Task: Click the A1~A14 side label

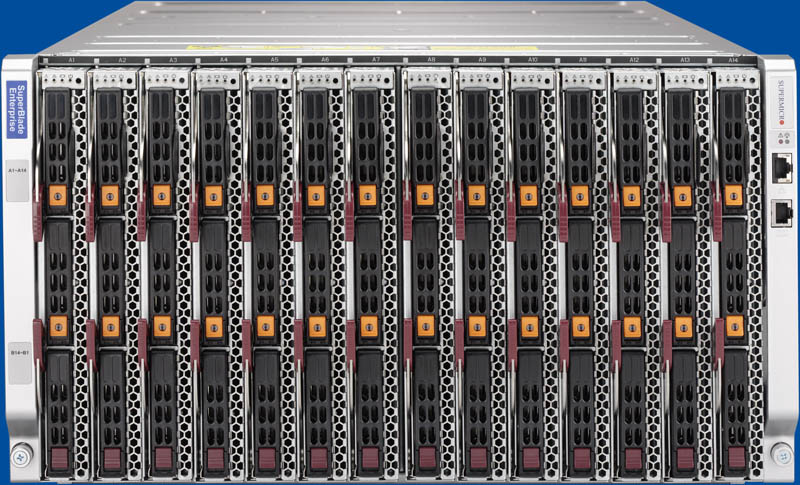Action: [x=18, y=181]
